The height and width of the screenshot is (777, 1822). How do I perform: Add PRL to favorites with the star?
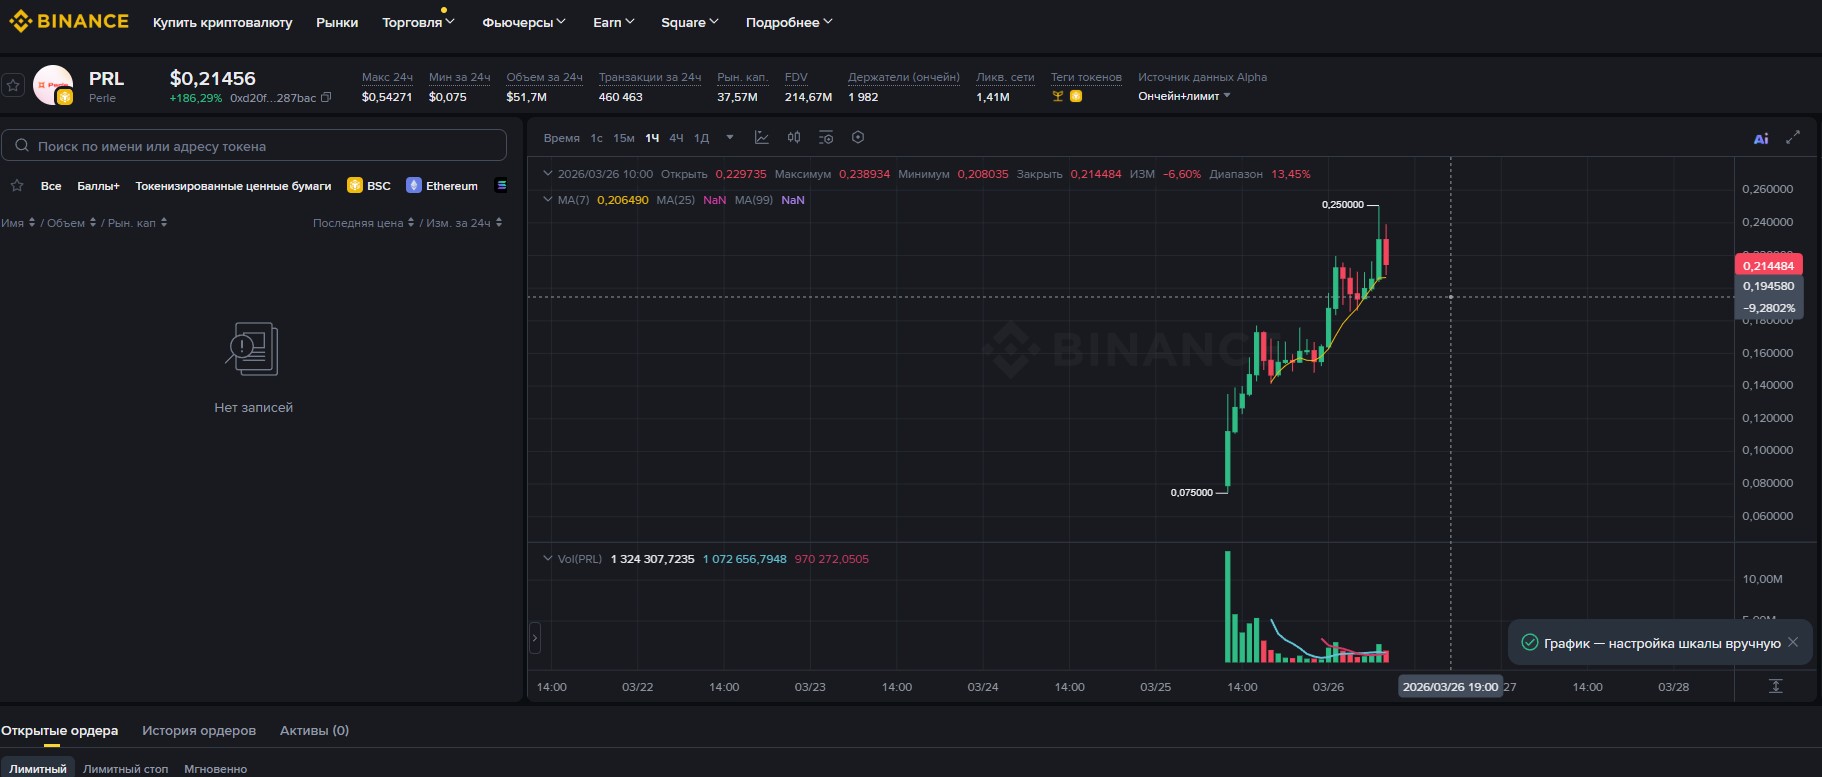point(13,86)
